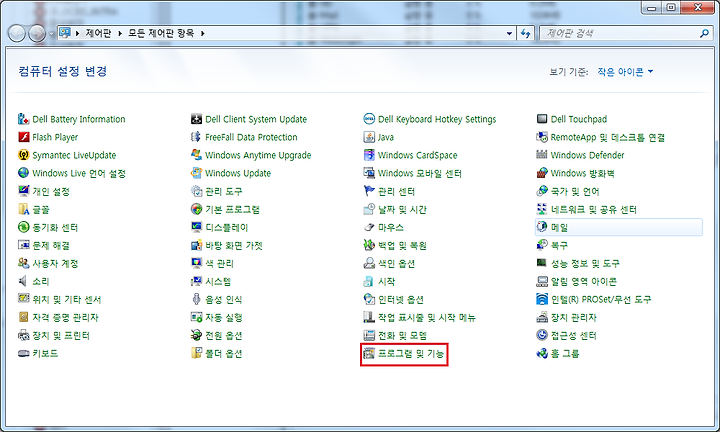Open the 글꼴 link
The image size is (720, 432).
(41, 209)
